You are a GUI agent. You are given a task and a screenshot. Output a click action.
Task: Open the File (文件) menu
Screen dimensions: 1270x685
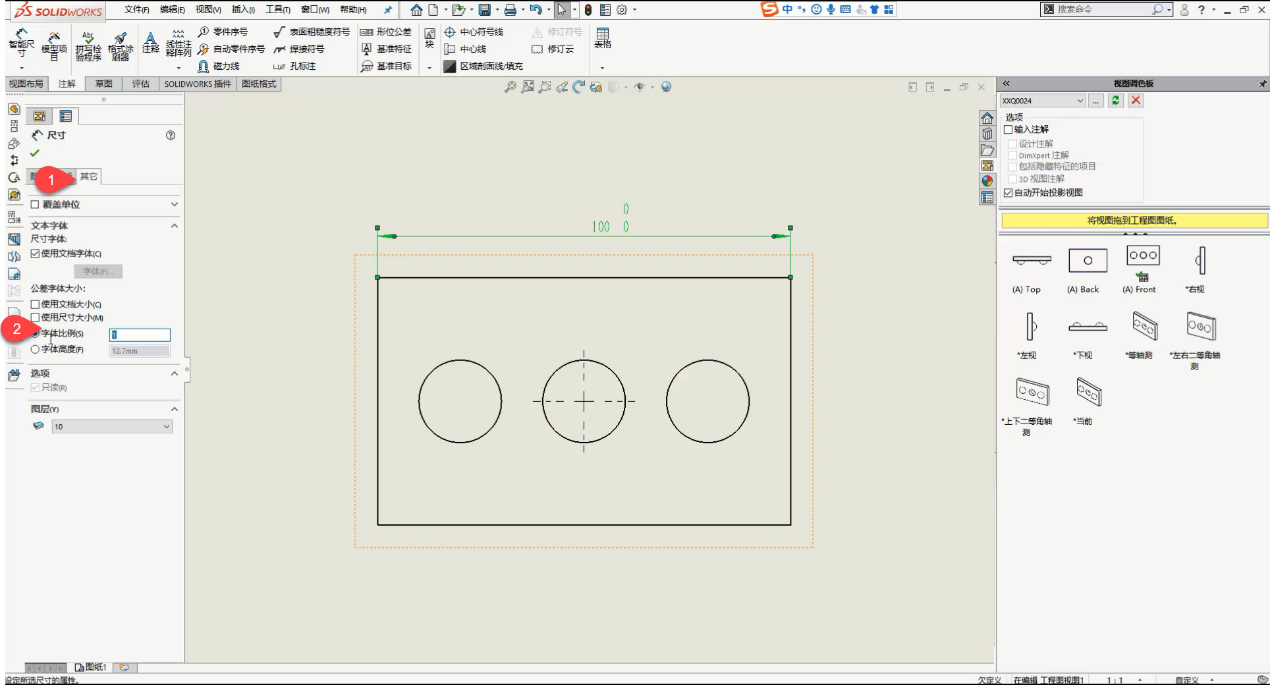point(136,10)
